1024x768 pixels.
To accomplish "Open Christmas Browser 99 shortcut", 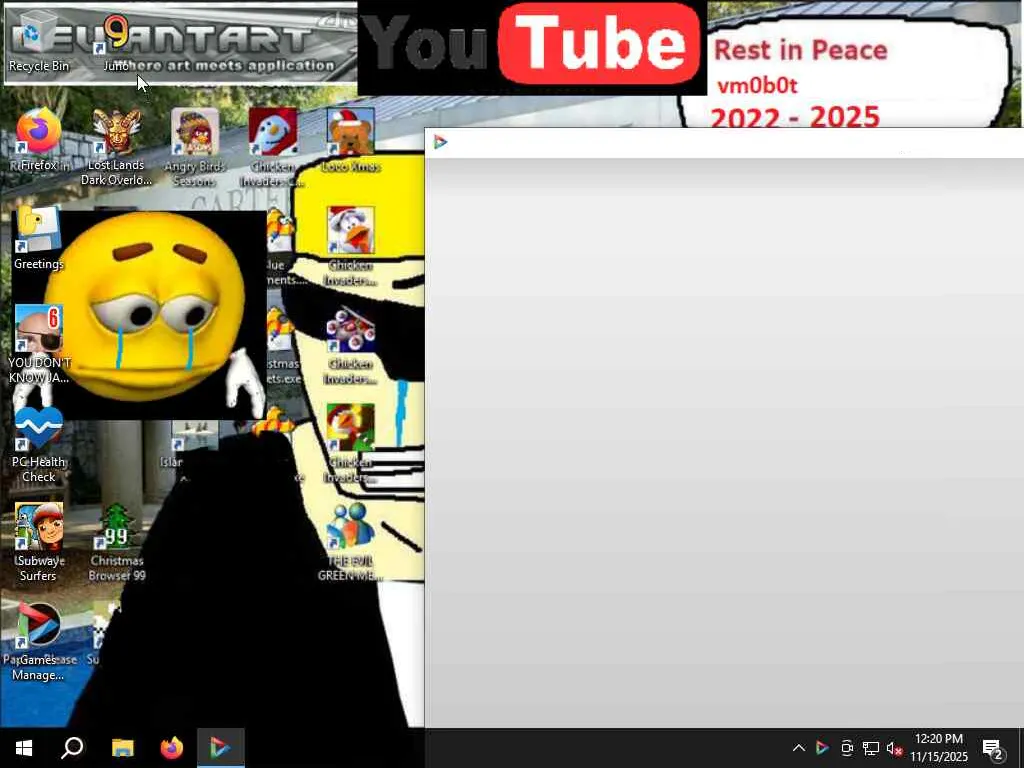I will click(x=117, y=542).
